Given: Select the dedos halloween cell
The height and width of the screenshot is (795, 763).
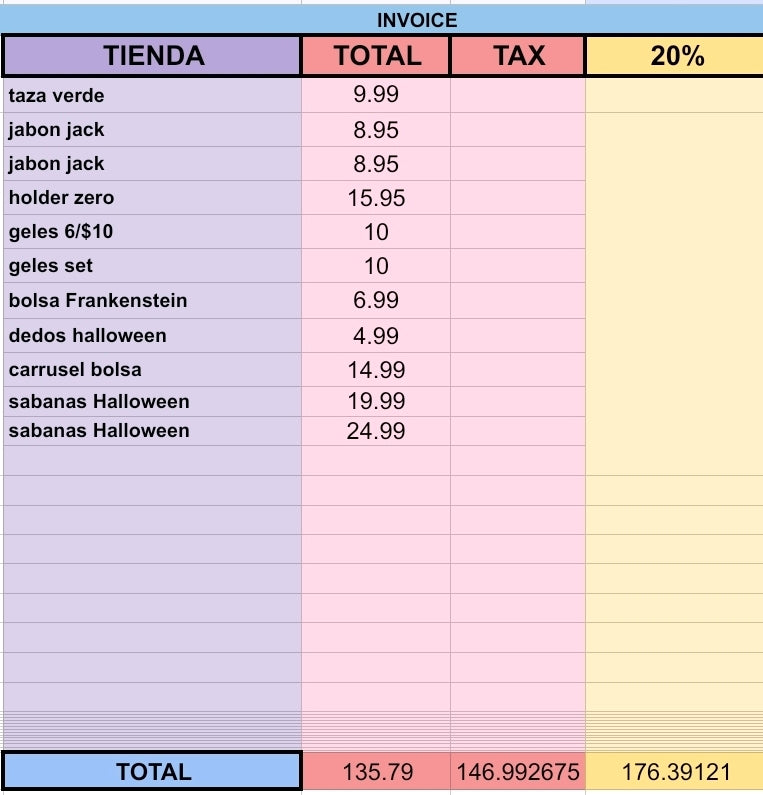Looking at the screenshot, I should 152,336.
